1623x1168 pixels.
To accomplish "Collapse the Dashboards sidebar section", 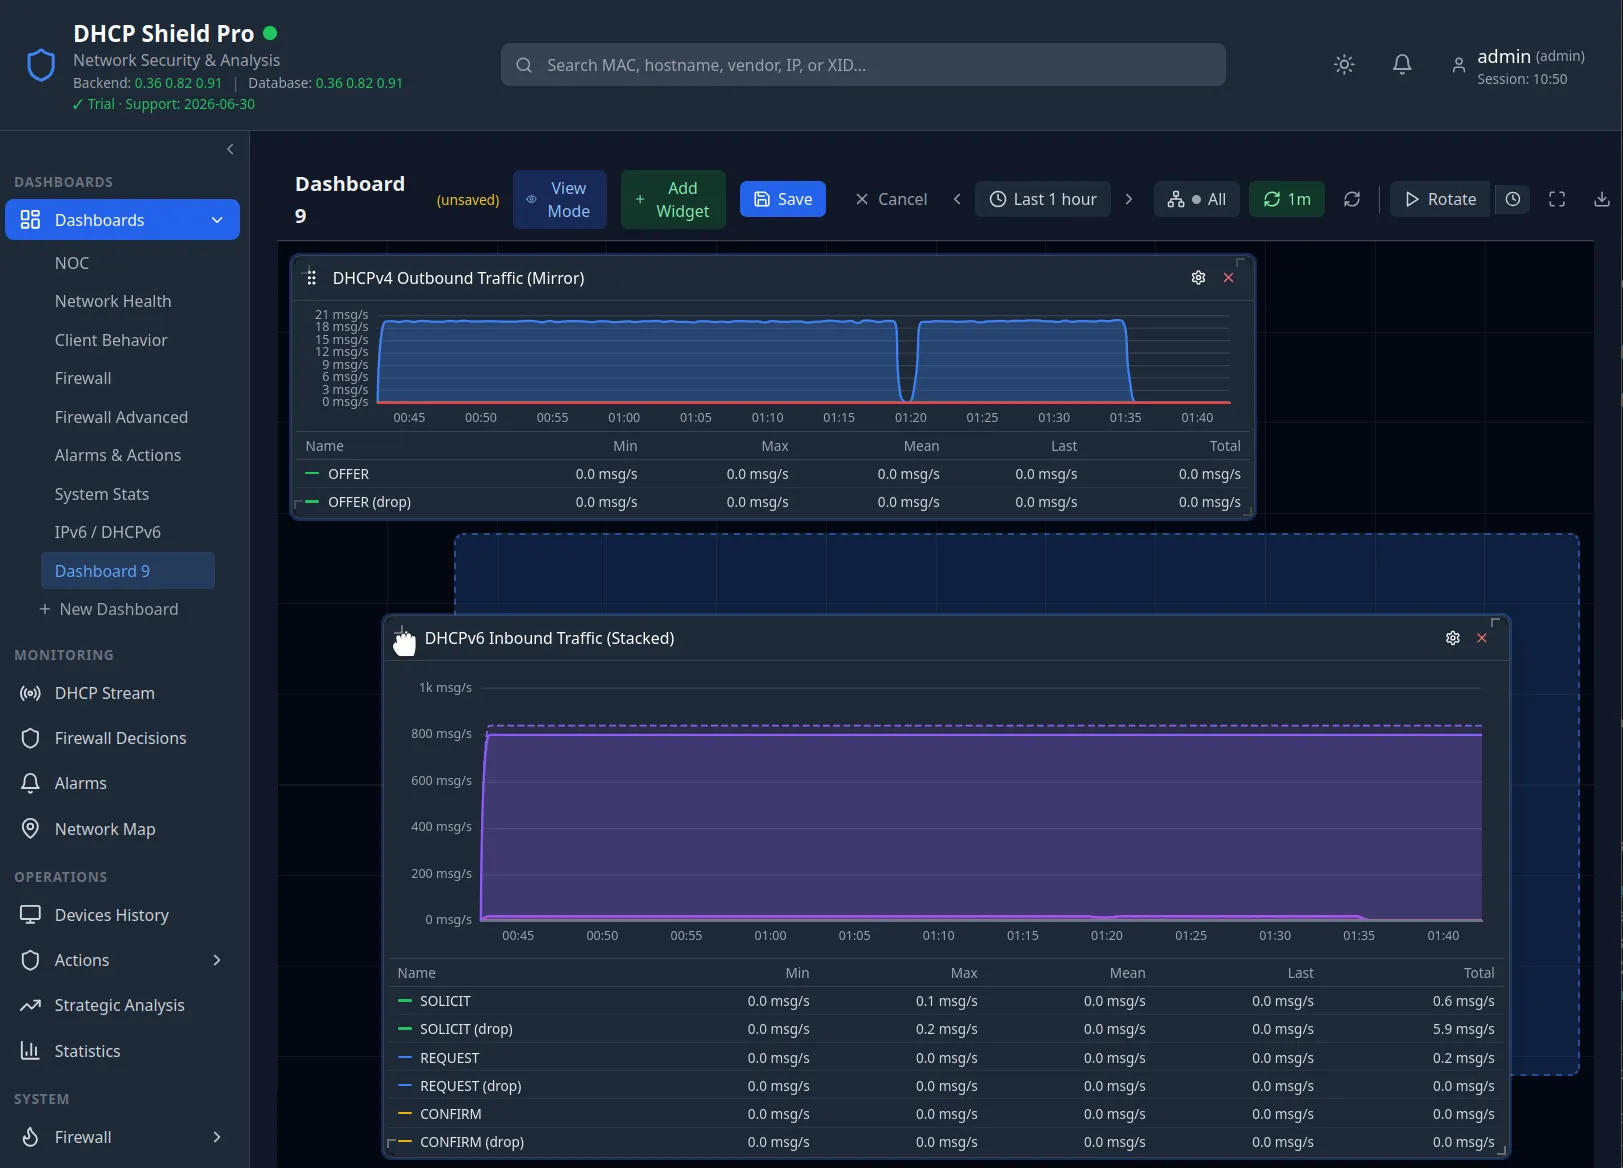I will tap(217, 220).
